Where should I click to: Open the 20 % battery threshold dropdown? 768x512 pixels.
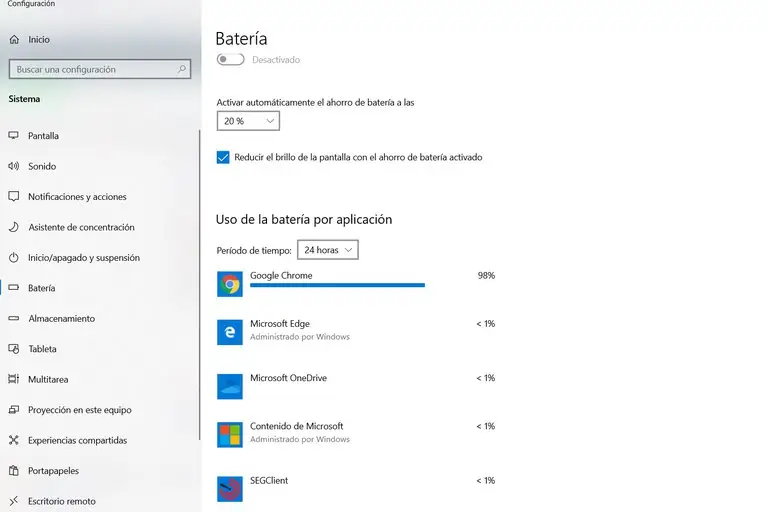pos(248,121)
